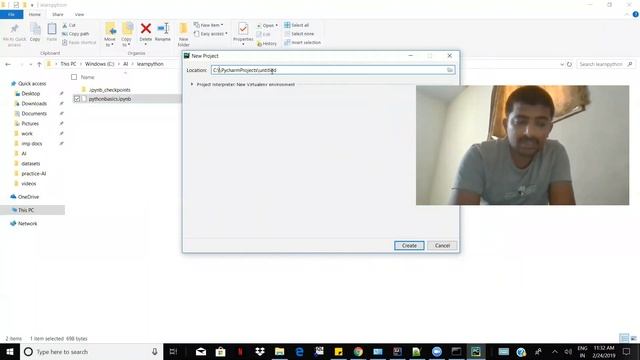Open the ribbon's Open dropdown
This screenshot has width=640, height=360.
pyautogui.click(x=267, y=25)
